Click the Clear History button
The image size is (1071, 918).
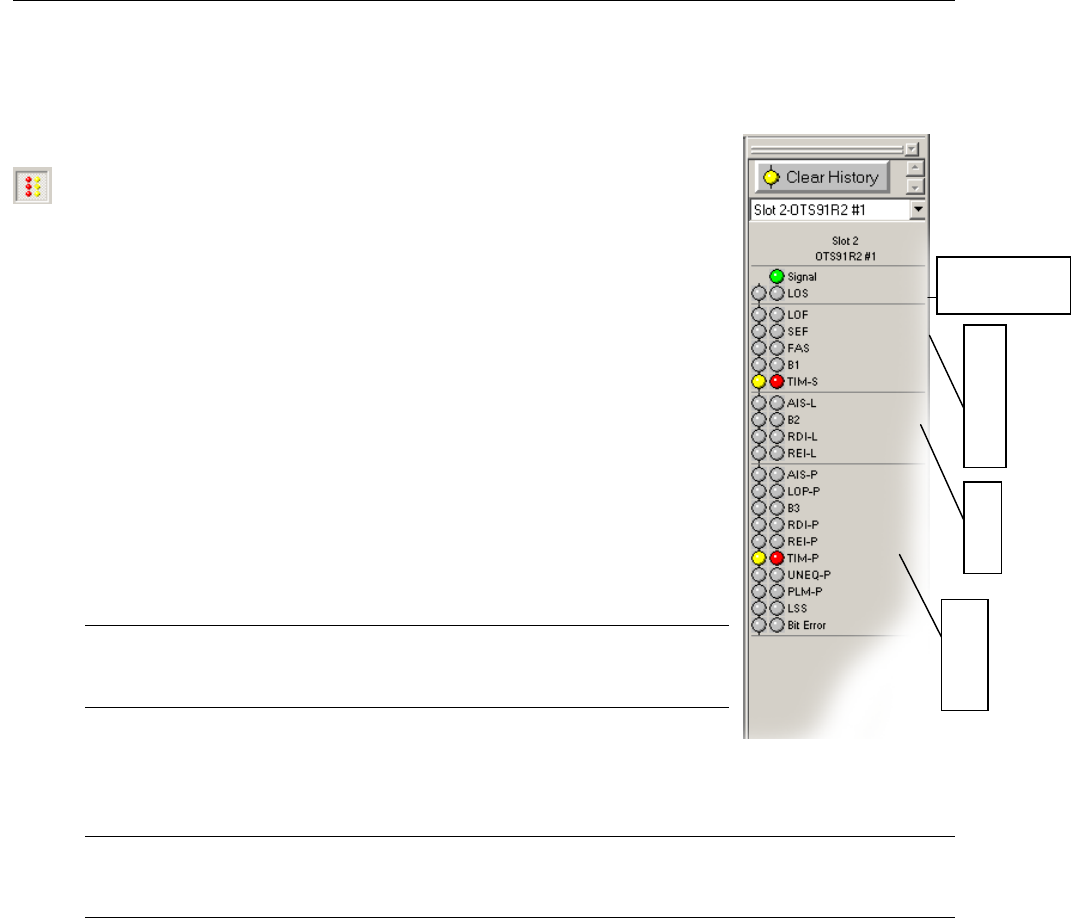(822, 177)
